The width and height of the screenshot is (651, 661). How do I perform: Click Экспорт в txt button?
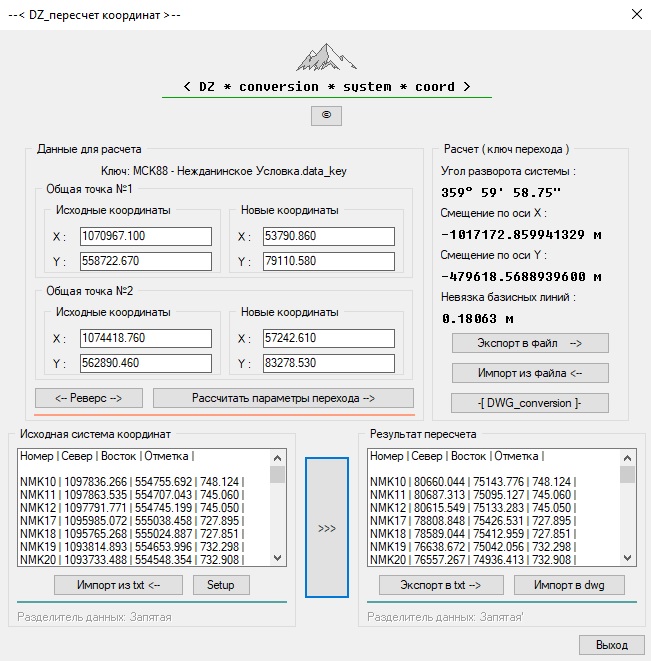click(x=441, y=585)
